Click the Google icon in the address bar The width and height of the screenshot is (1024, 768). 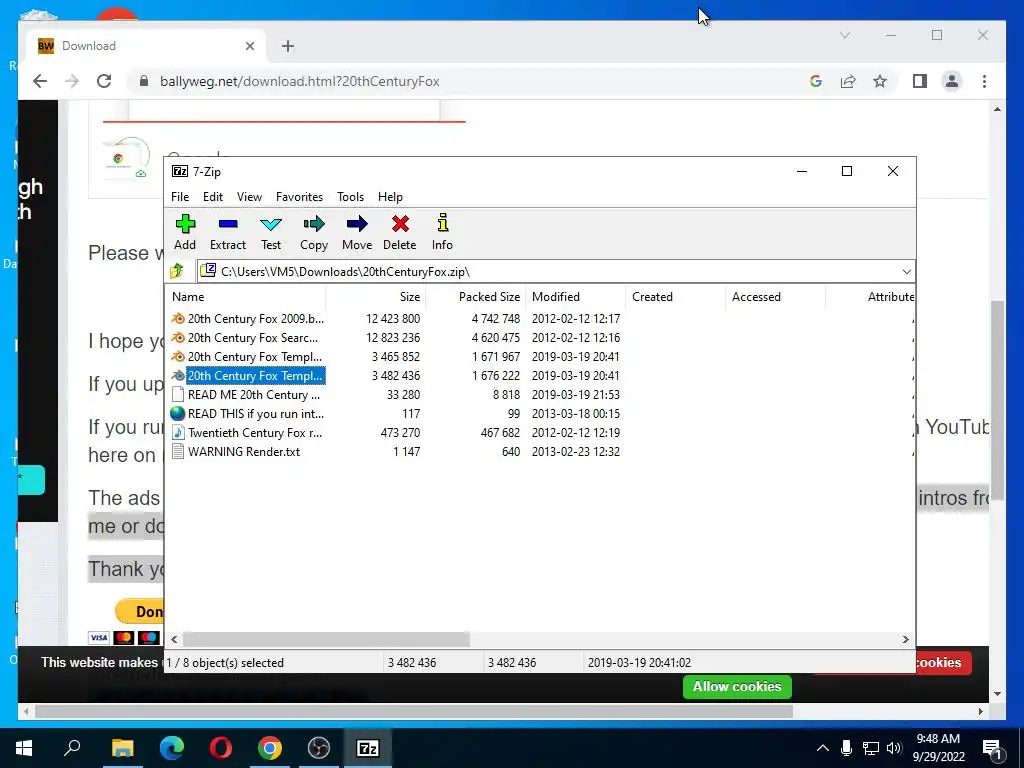click(815, 81)
